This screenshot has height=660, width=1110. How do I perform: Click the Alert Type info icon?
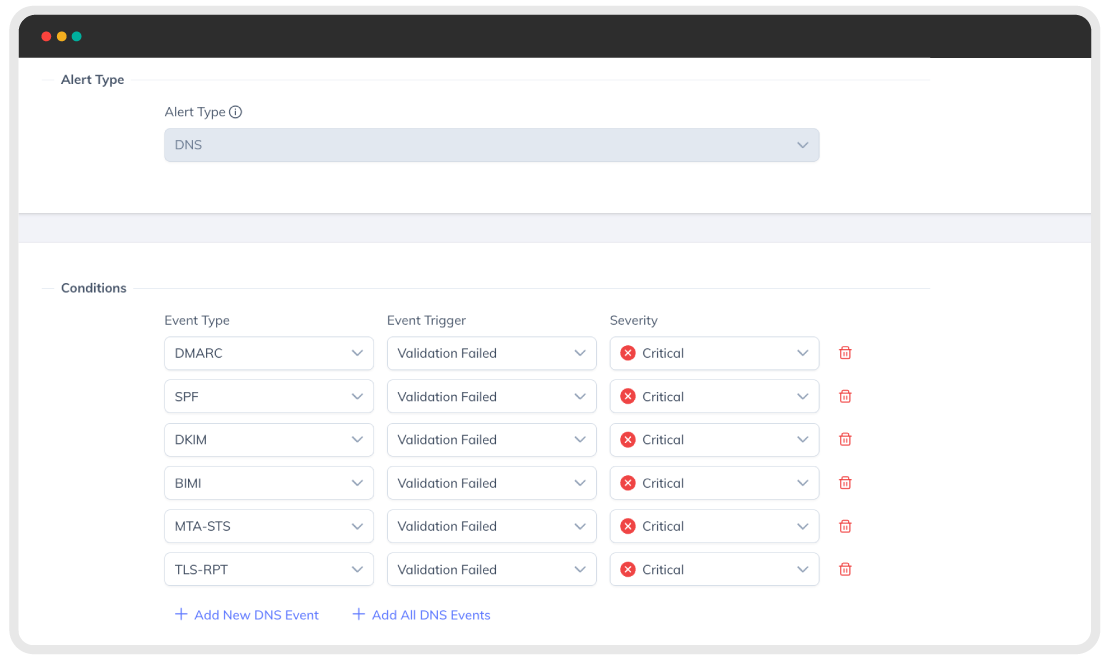[236, 112]
